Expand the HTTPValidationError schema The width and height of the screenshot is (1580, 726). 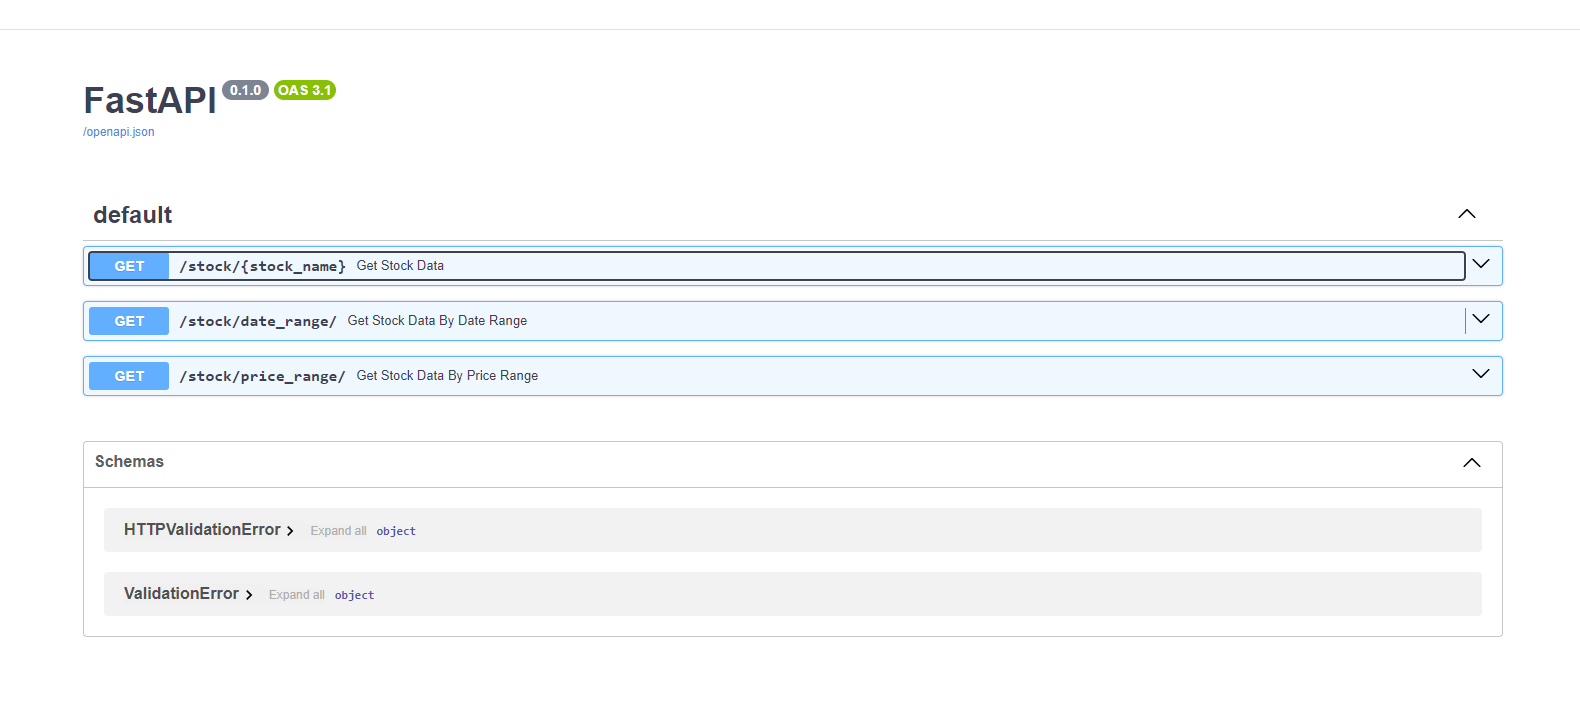pyautogui.click(x=209, y=530)
